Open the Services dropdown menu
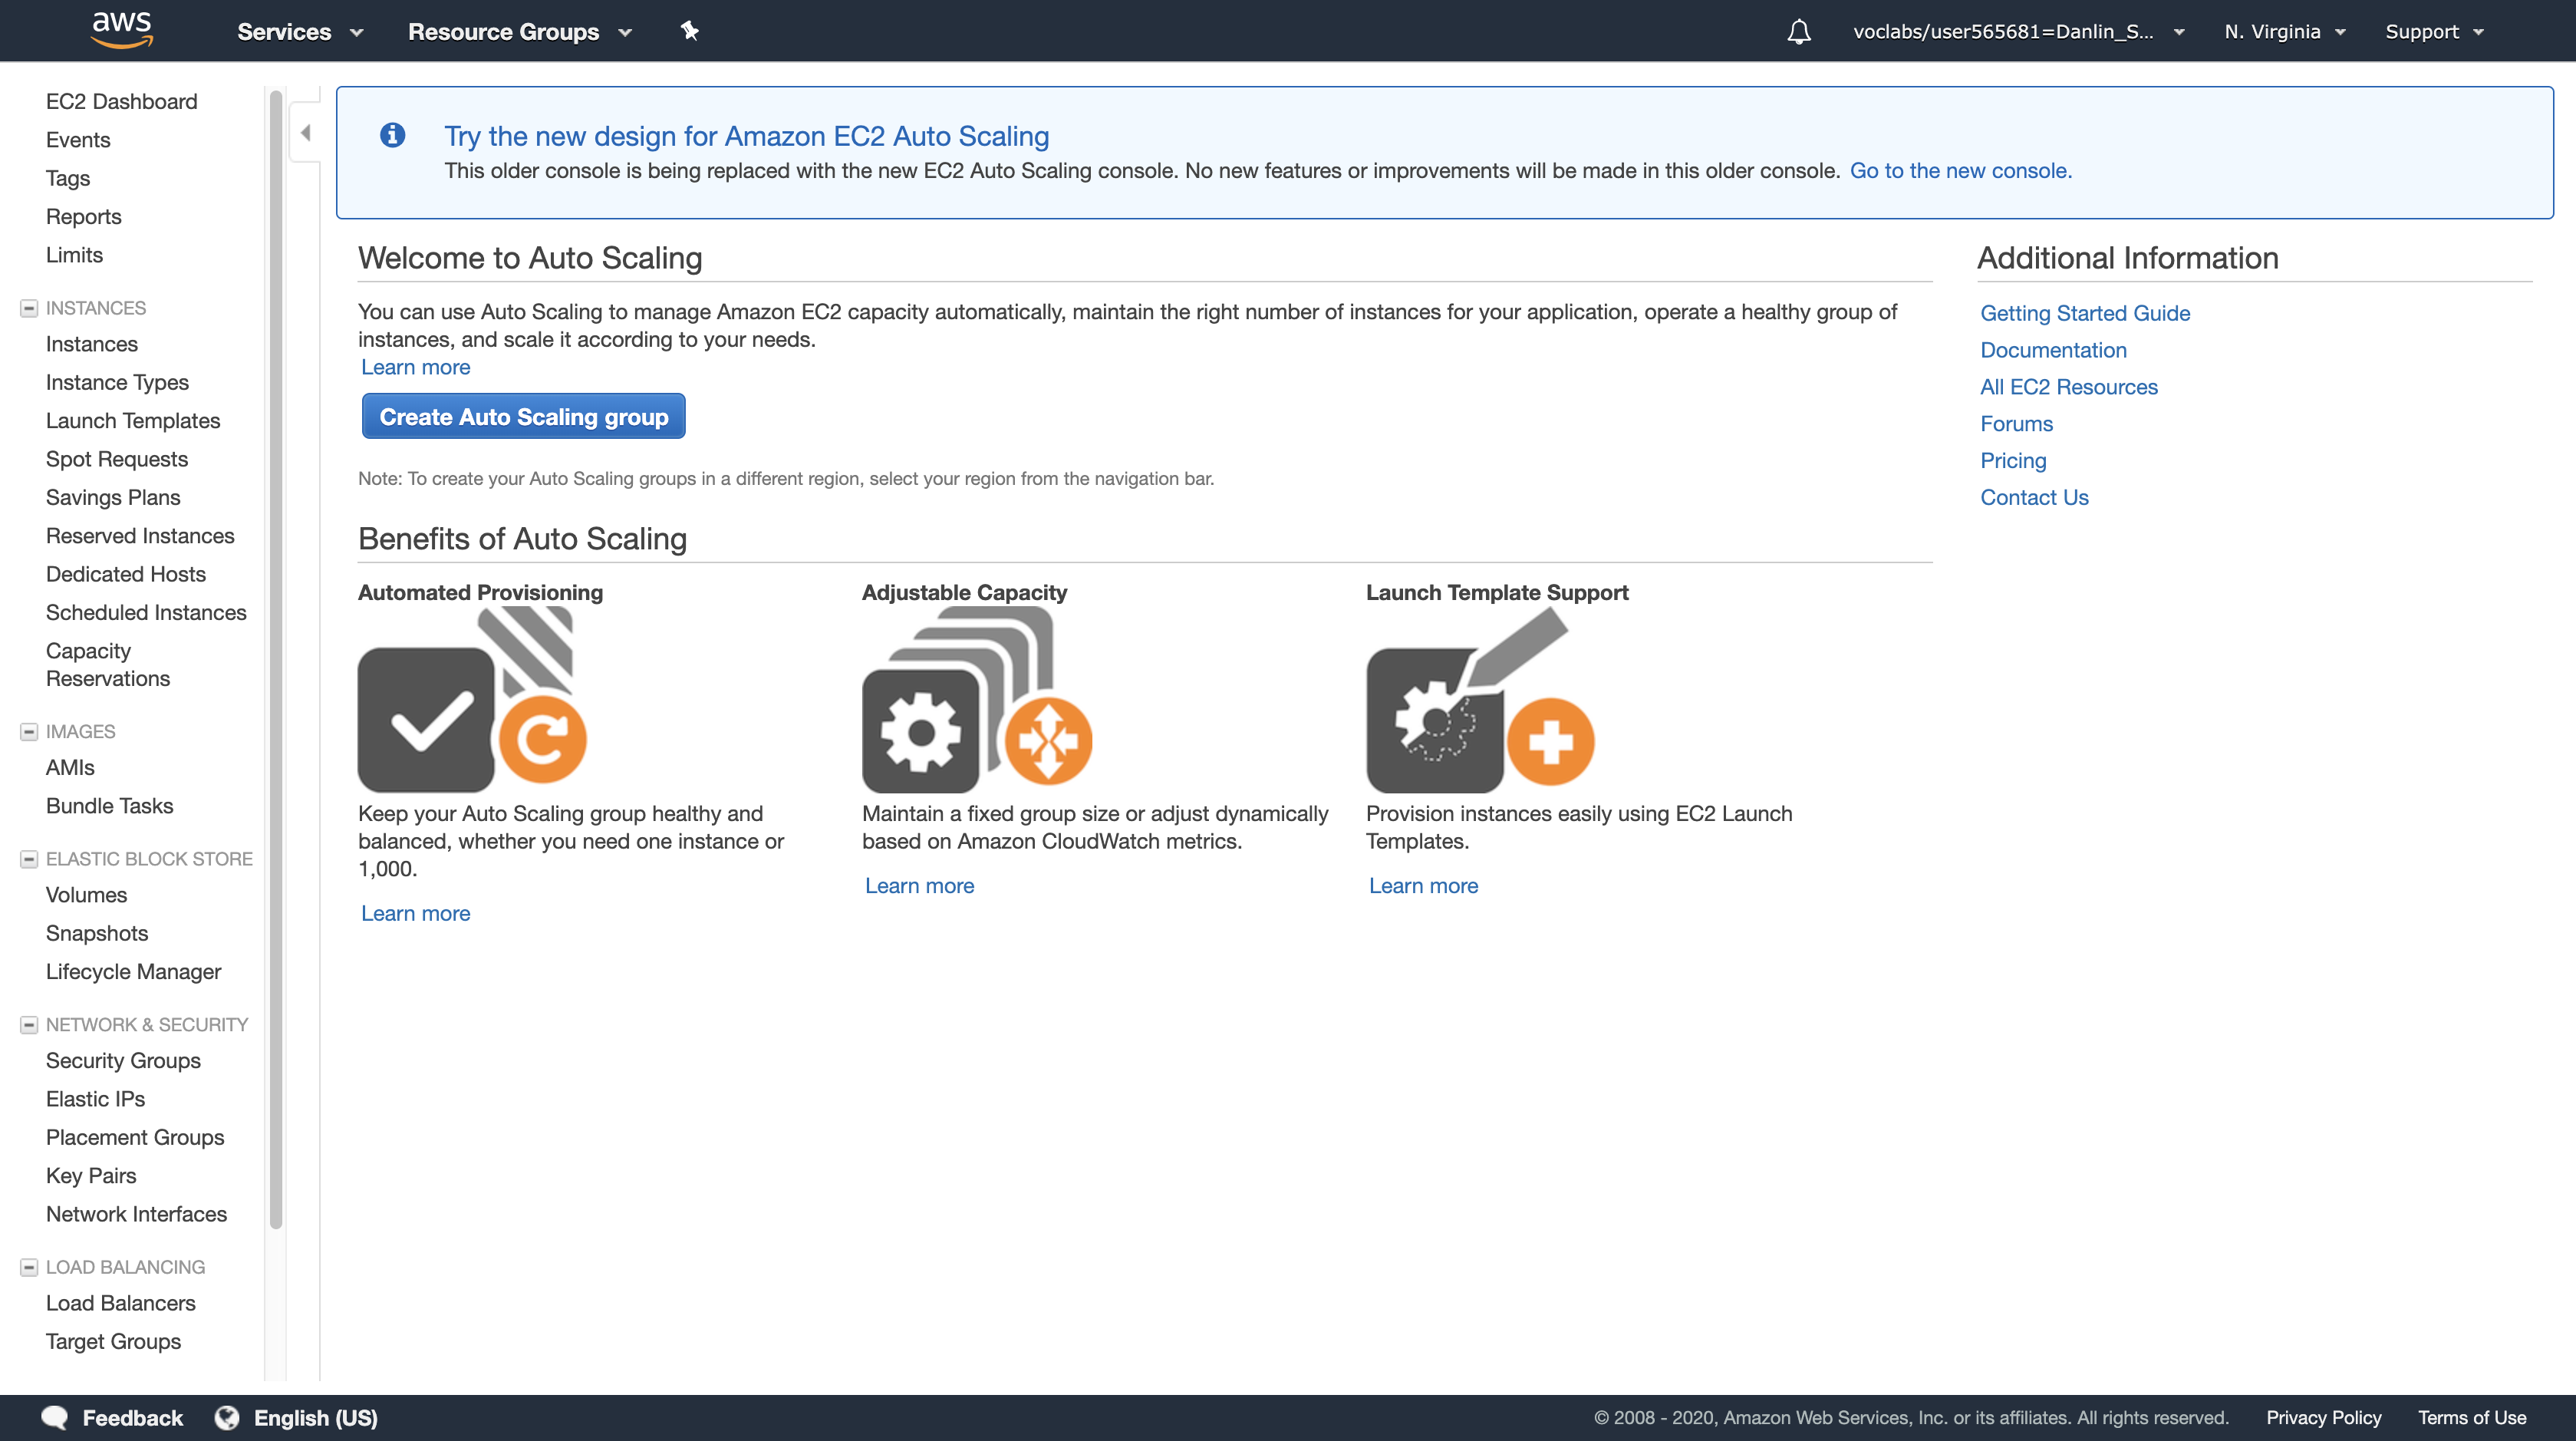The width and height of the screenshot is (2576, 1441). (299, 32)
